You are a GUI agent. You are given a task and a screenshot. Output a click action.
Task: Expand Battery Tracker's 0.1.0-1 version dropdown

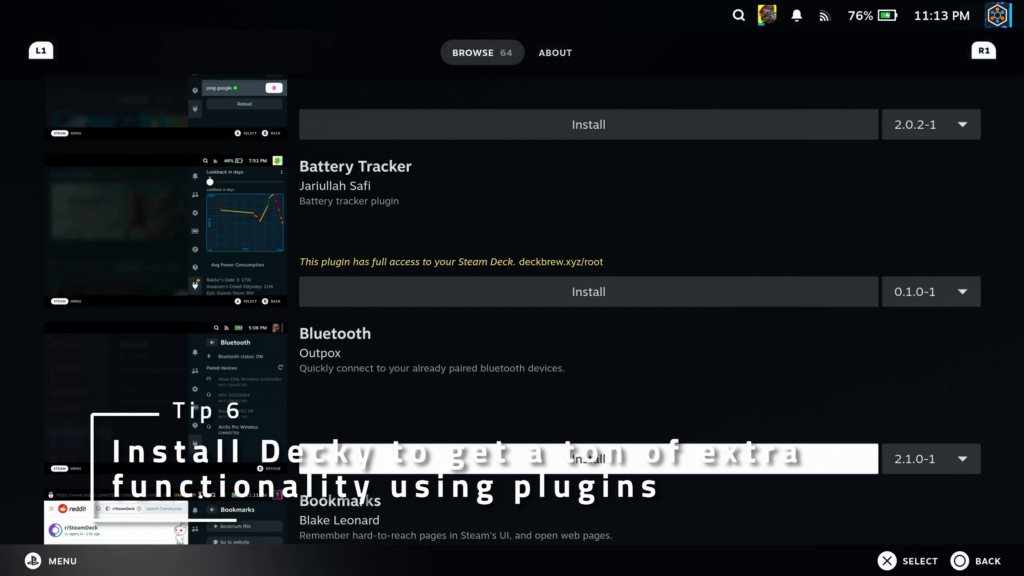pos(930,292)
